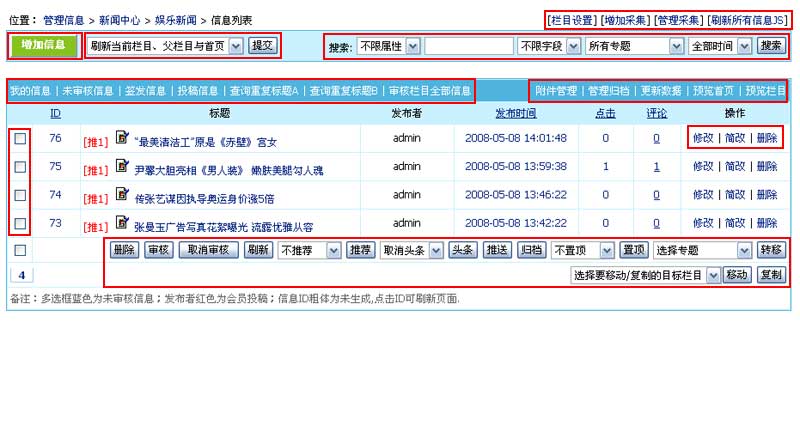Check the checkbox for article ID 76
The width and height of the screenshot is (800, 444).
[20, 139]
